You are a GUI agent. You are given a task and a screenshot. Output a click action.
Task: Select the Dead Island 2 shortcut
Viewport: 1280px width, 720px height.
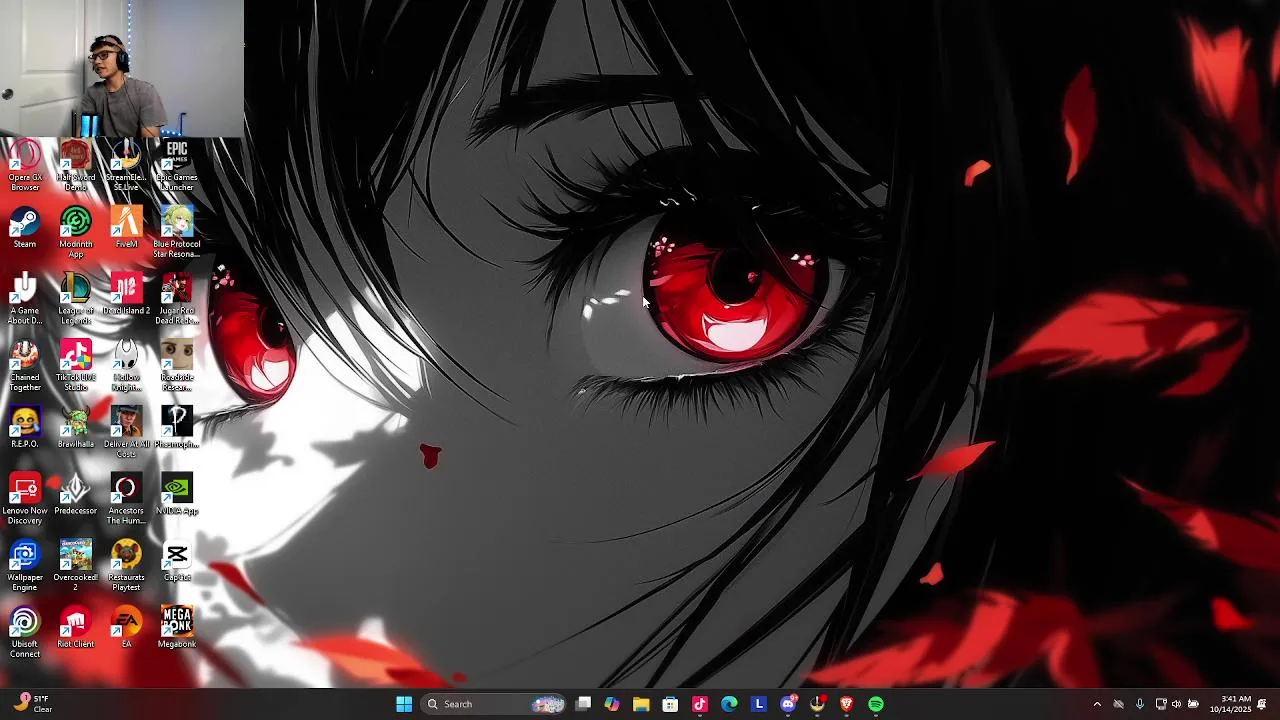[x=126, y=295]
